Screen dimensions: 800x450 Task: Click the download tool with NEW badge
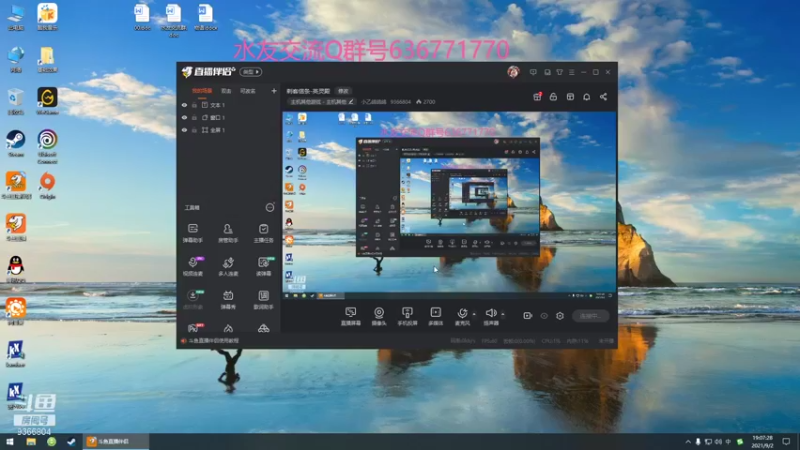(193, 299)
